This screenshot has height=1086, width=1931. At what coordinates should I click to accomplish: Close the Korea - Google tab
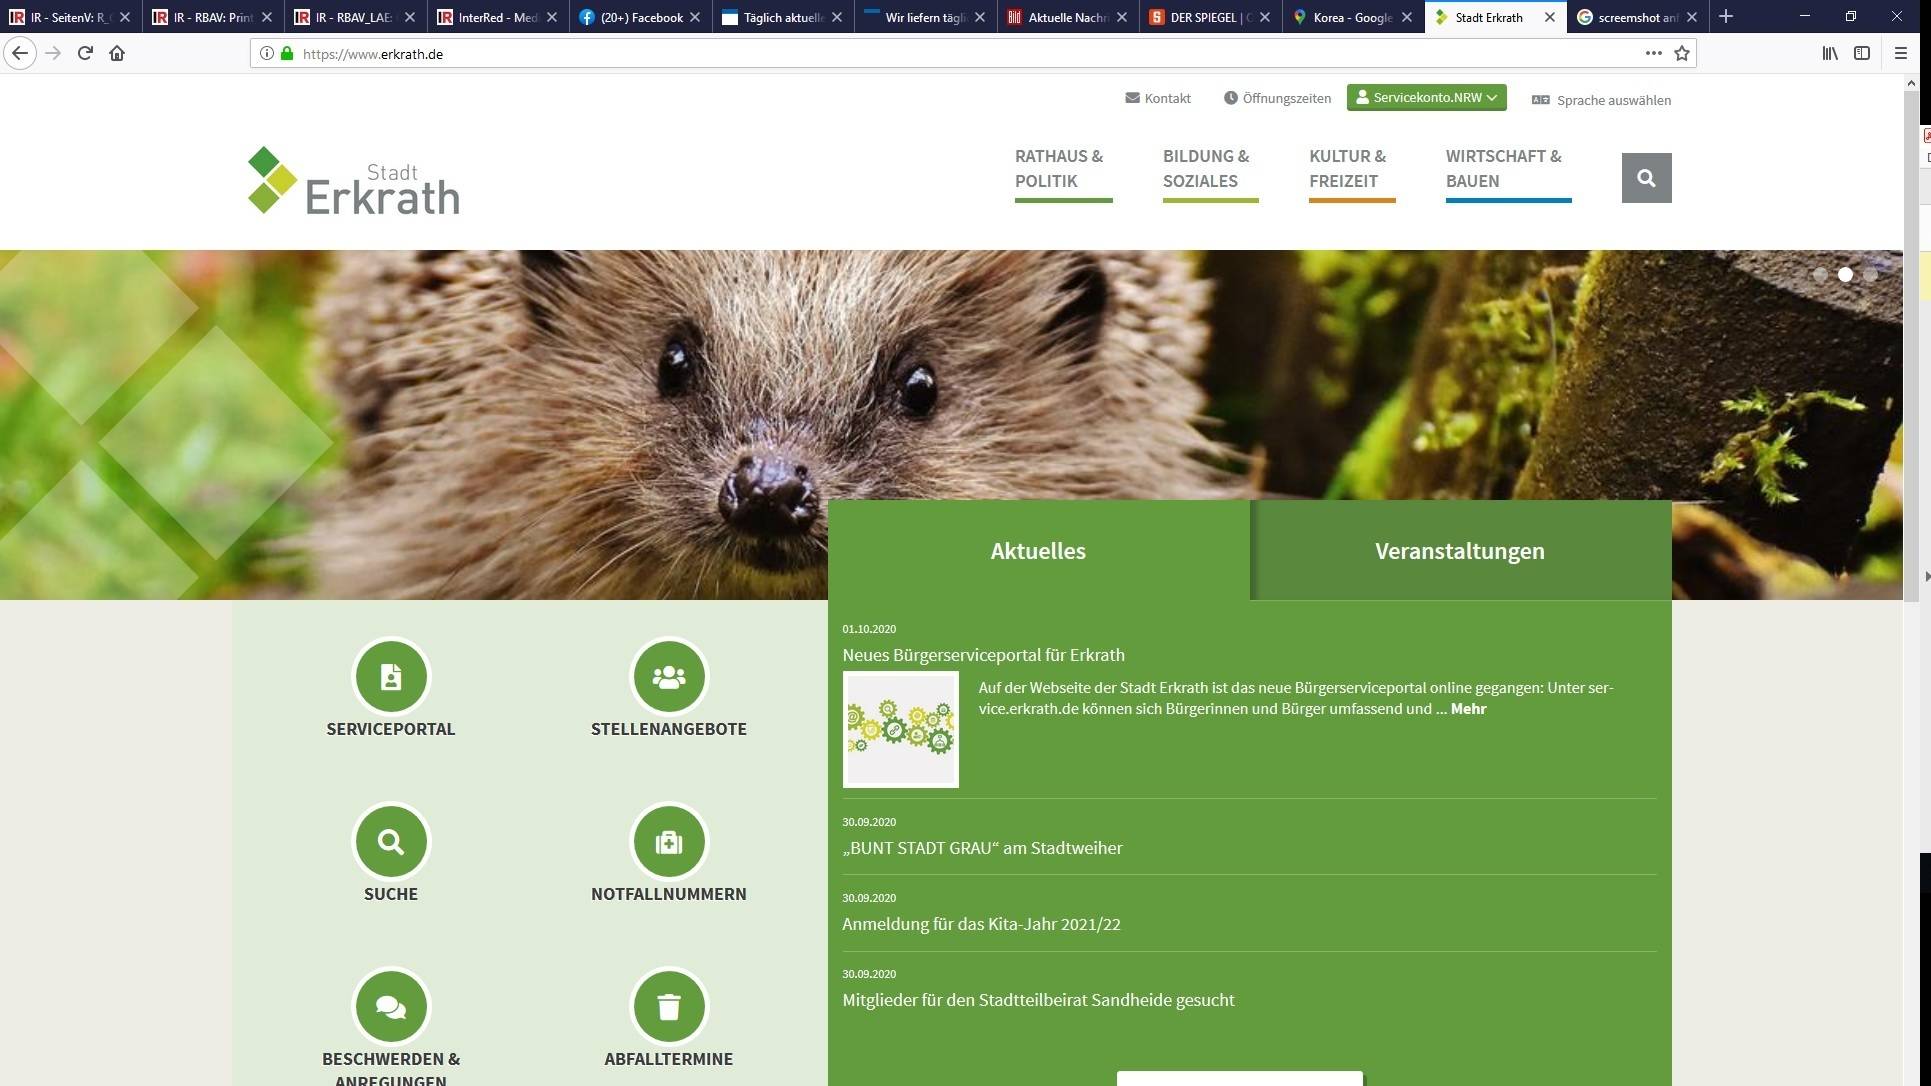[x=1407, y=17]
